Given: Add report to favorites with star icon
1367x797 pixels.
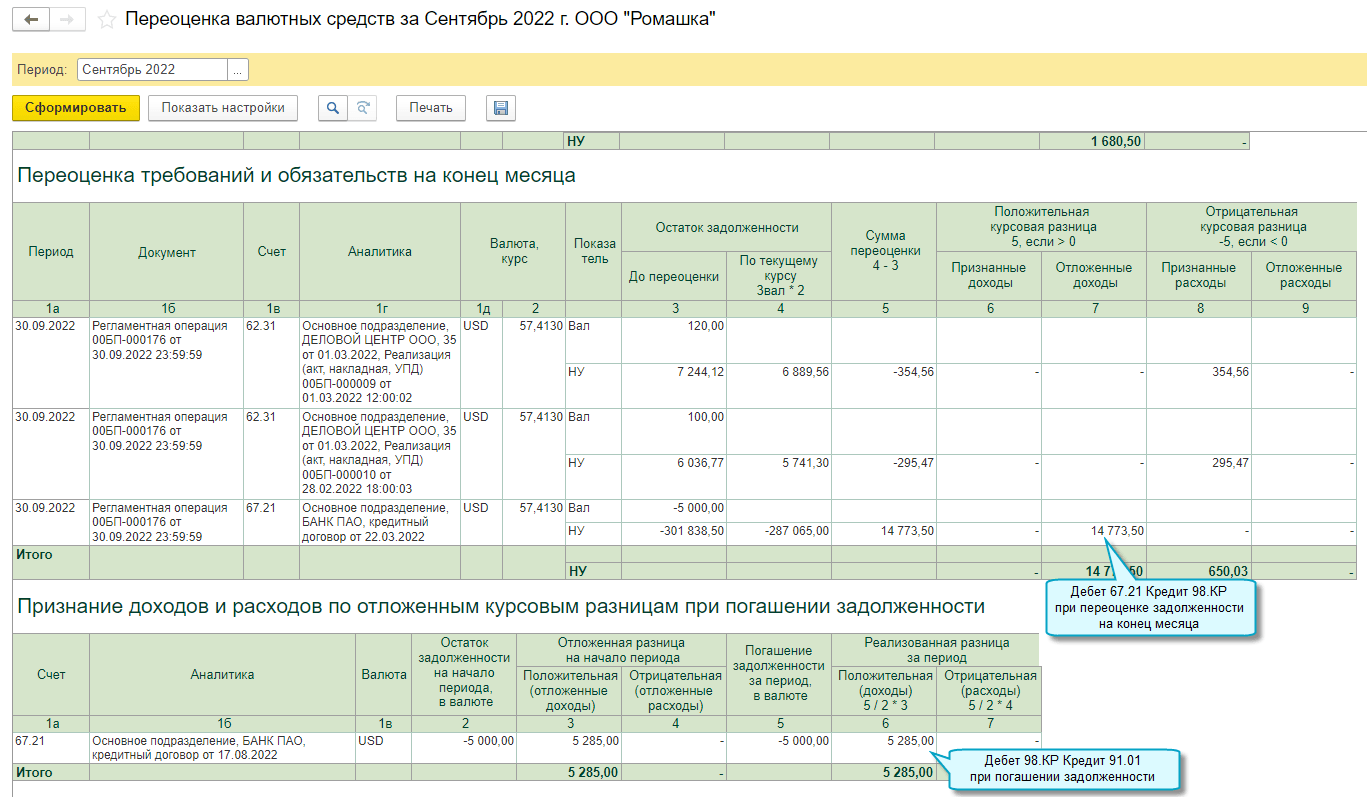Looking at the screenshot, I should coord(107,21).
